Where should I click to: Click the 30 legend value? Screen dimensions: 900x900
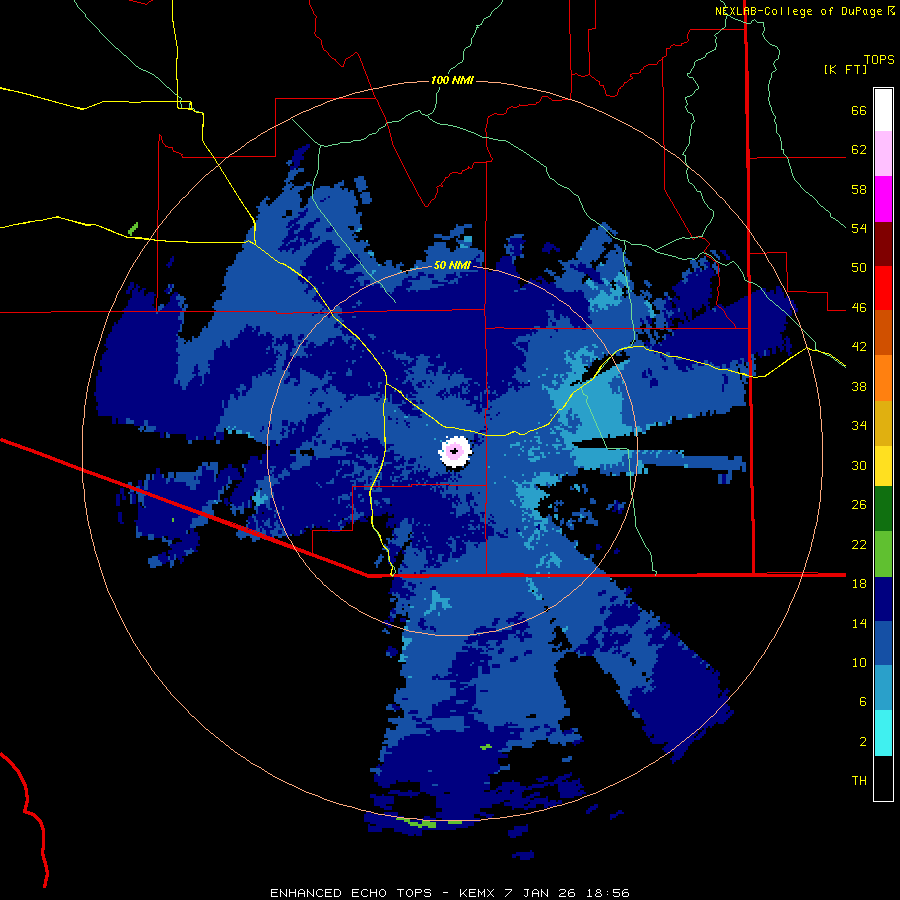[859, 465]
